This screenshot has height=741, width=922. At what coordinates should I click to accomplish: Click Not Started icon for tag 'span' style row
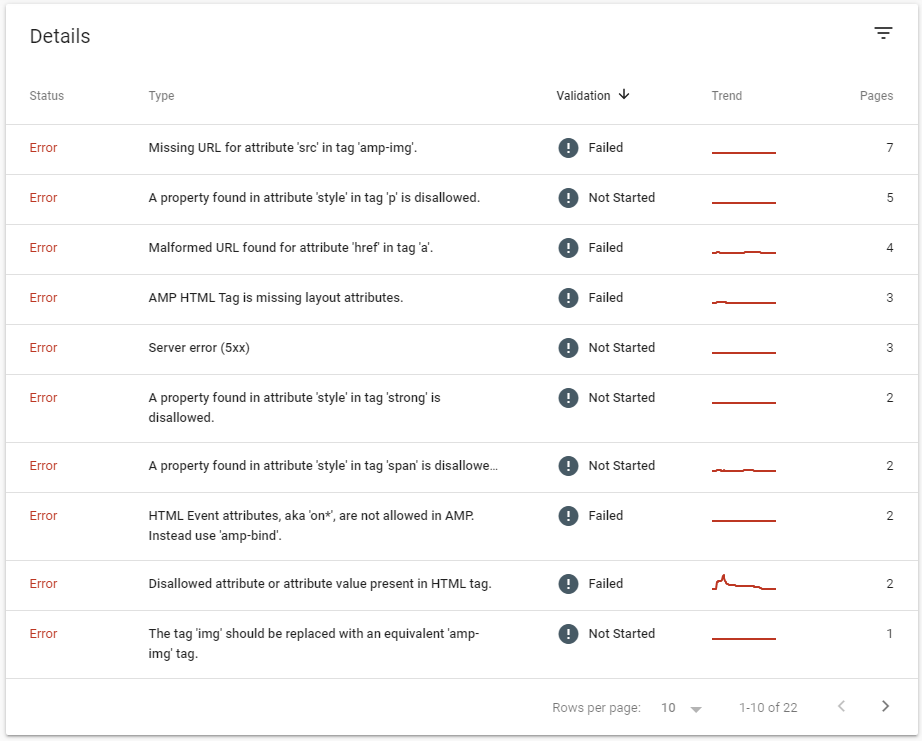(x=568, y=466)
